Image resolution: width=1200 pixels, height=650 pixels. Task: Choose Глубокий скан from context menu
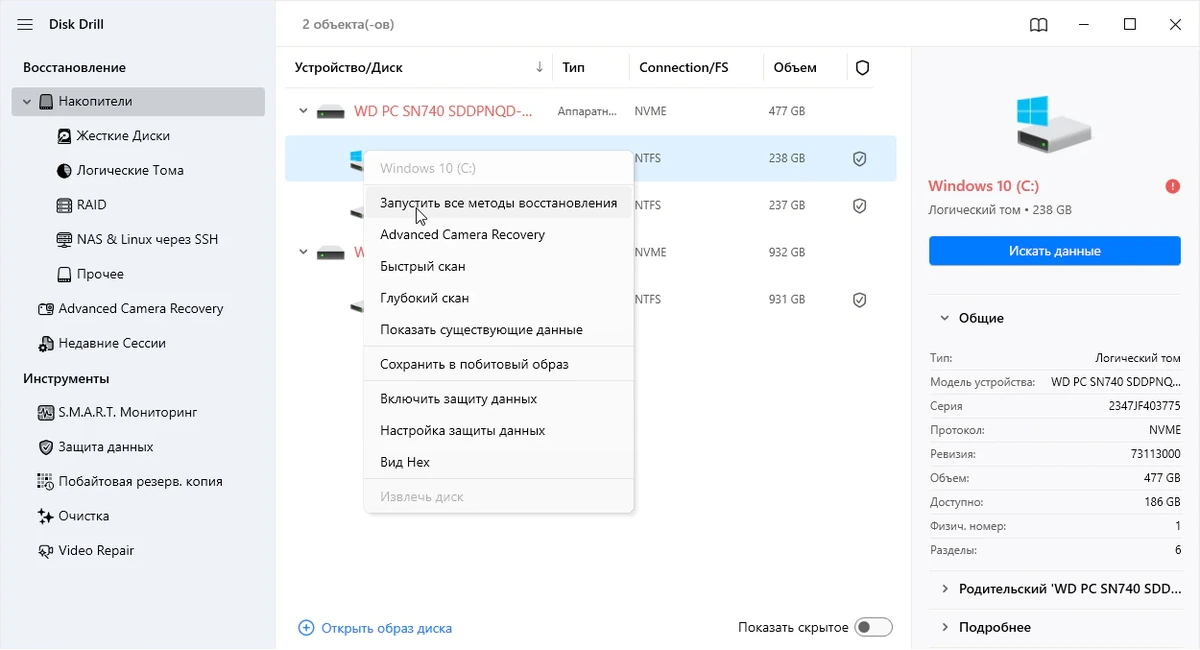(499, 298)
